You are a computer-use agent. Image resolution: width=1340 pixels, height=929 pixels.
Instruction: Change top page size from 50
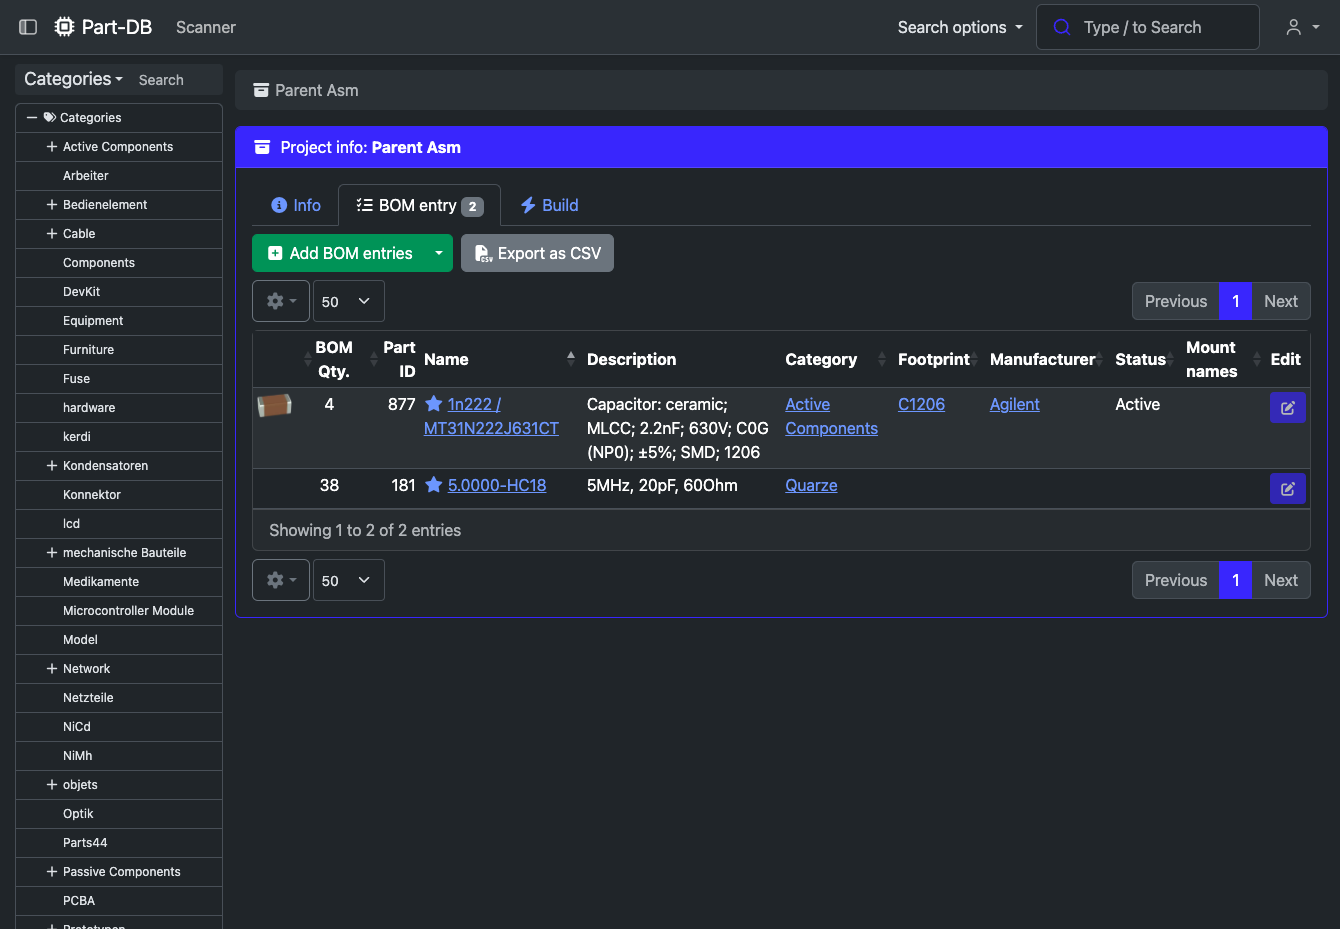click(x=349, y=301)
